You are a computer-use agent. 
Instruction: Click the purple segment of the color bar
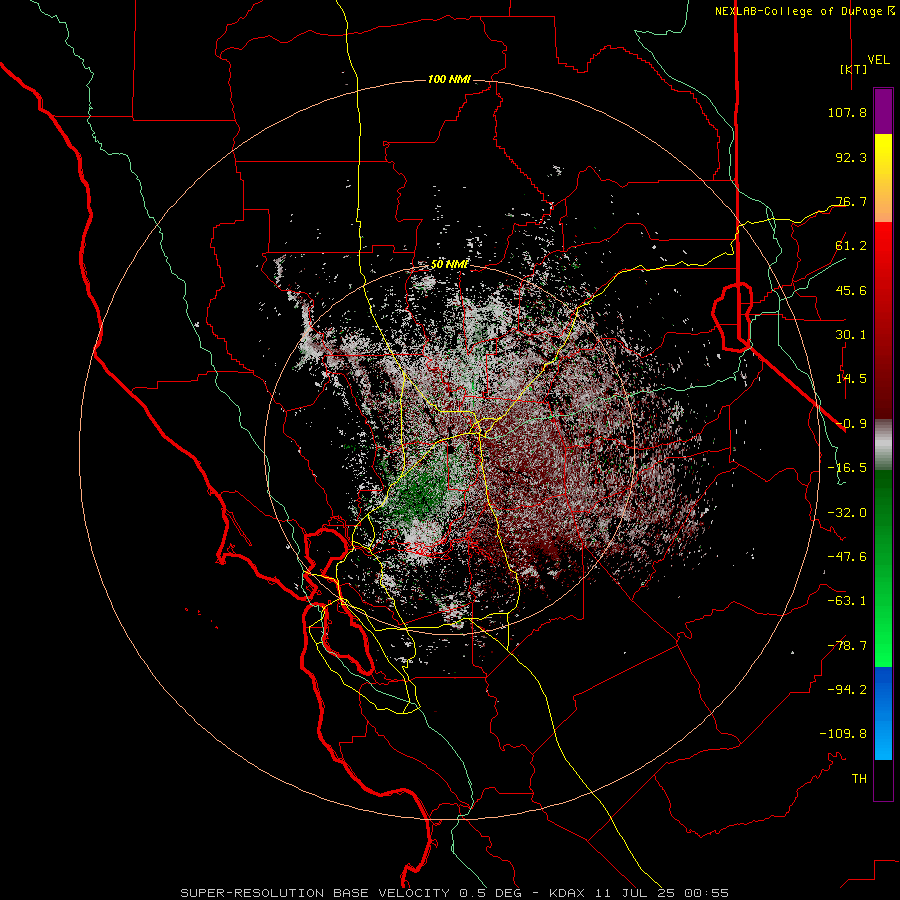point(883,112)
